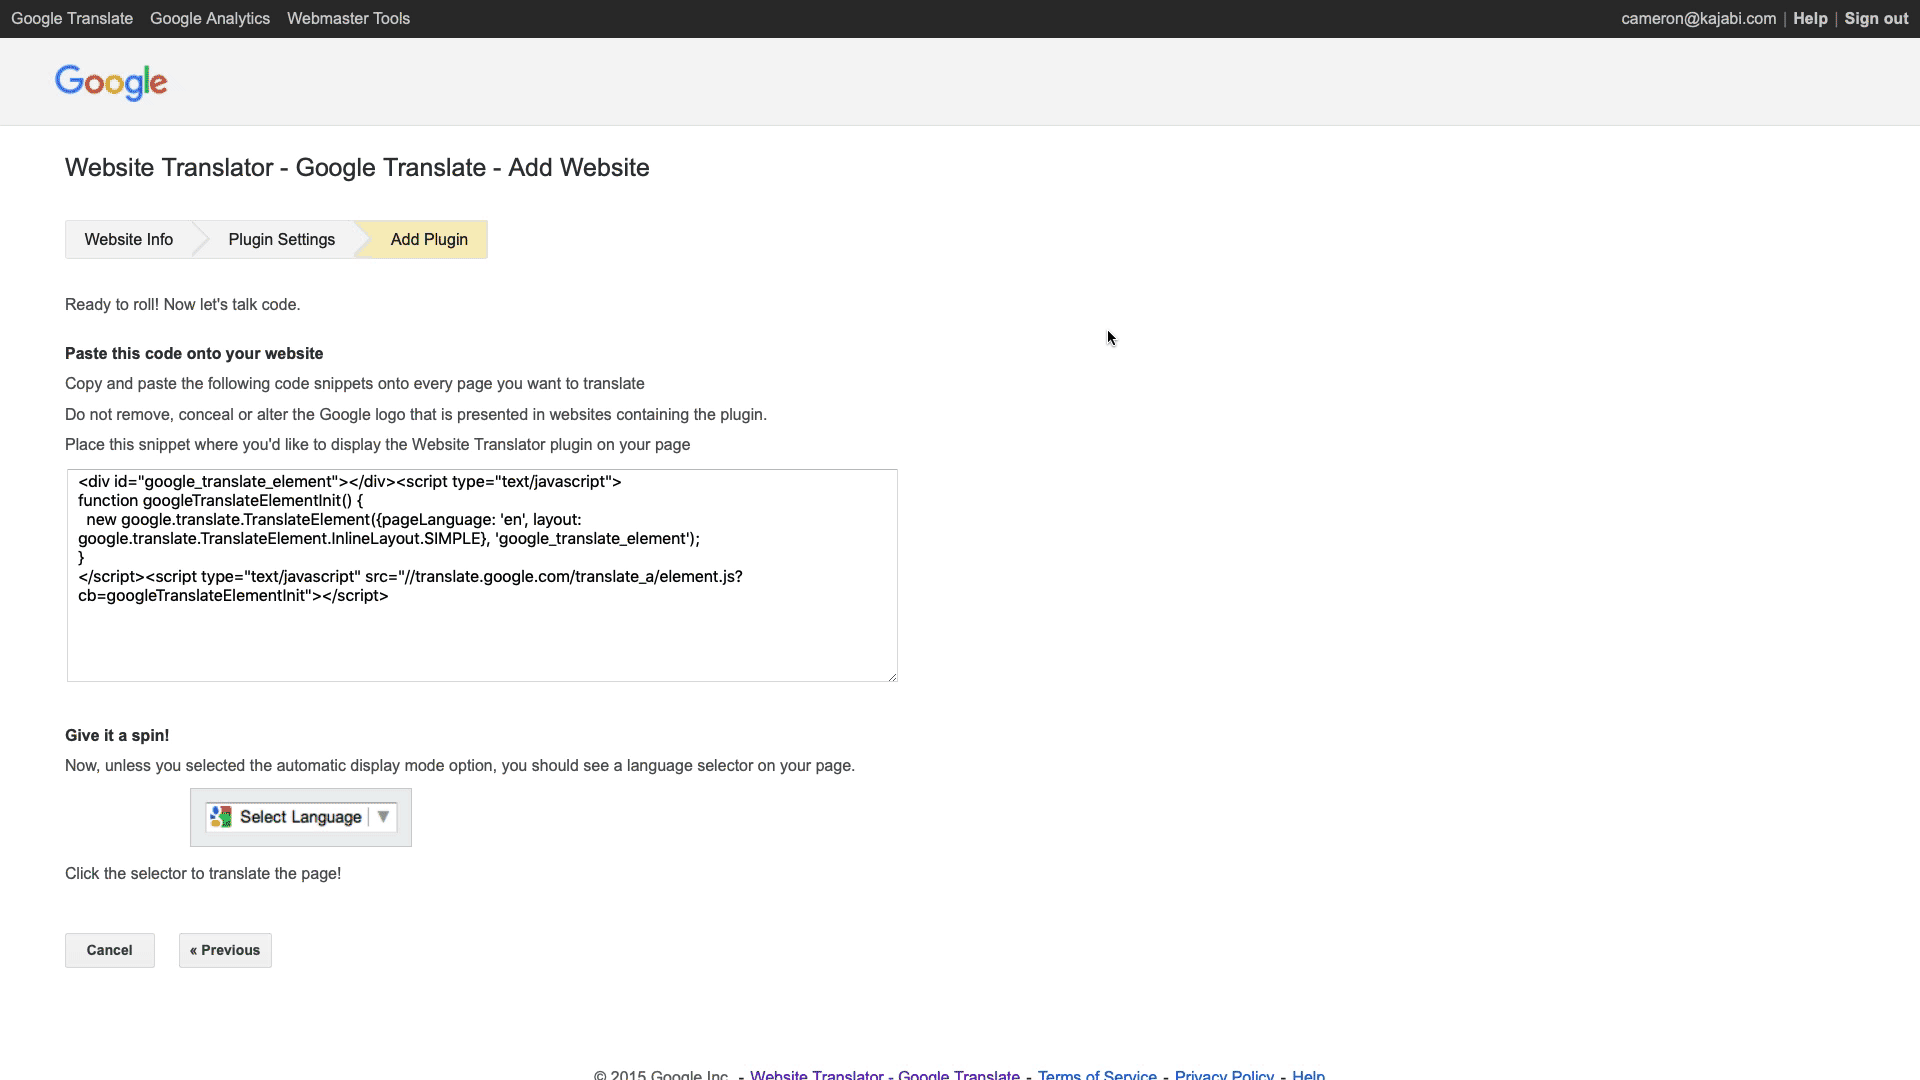Image resolution: width=1920 pixels, height=1080 pixels.
Task: Click the Google Translate icon in the language selector
Action: point(221,817)
